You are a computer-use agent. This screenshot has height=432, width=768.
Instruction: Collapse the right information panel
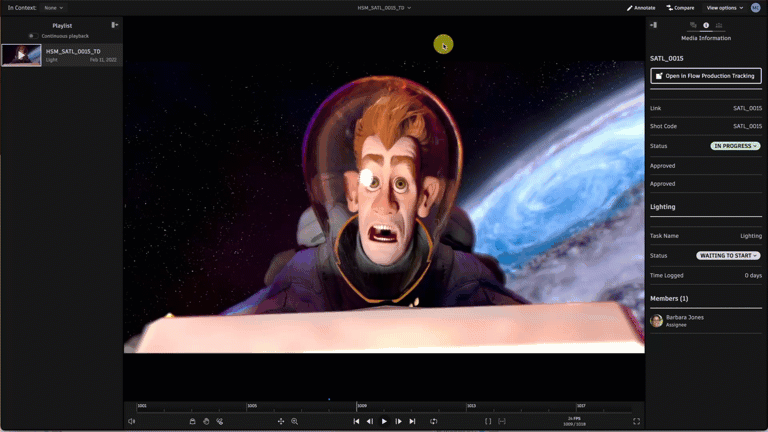[653, 25]
